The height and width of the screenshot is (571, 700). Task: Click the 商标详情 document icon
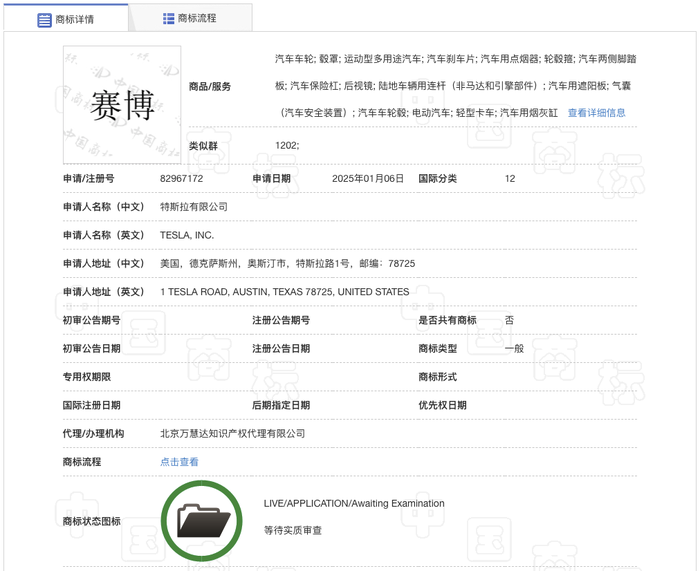(44, 20)
